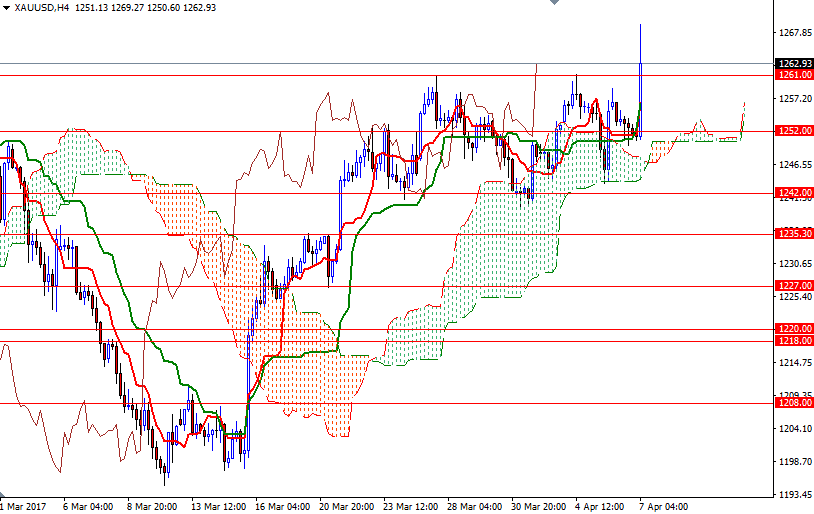Click the 23 Mar 12:00 time axis label
Screen dimensions: 814x514
pos(410,506)
